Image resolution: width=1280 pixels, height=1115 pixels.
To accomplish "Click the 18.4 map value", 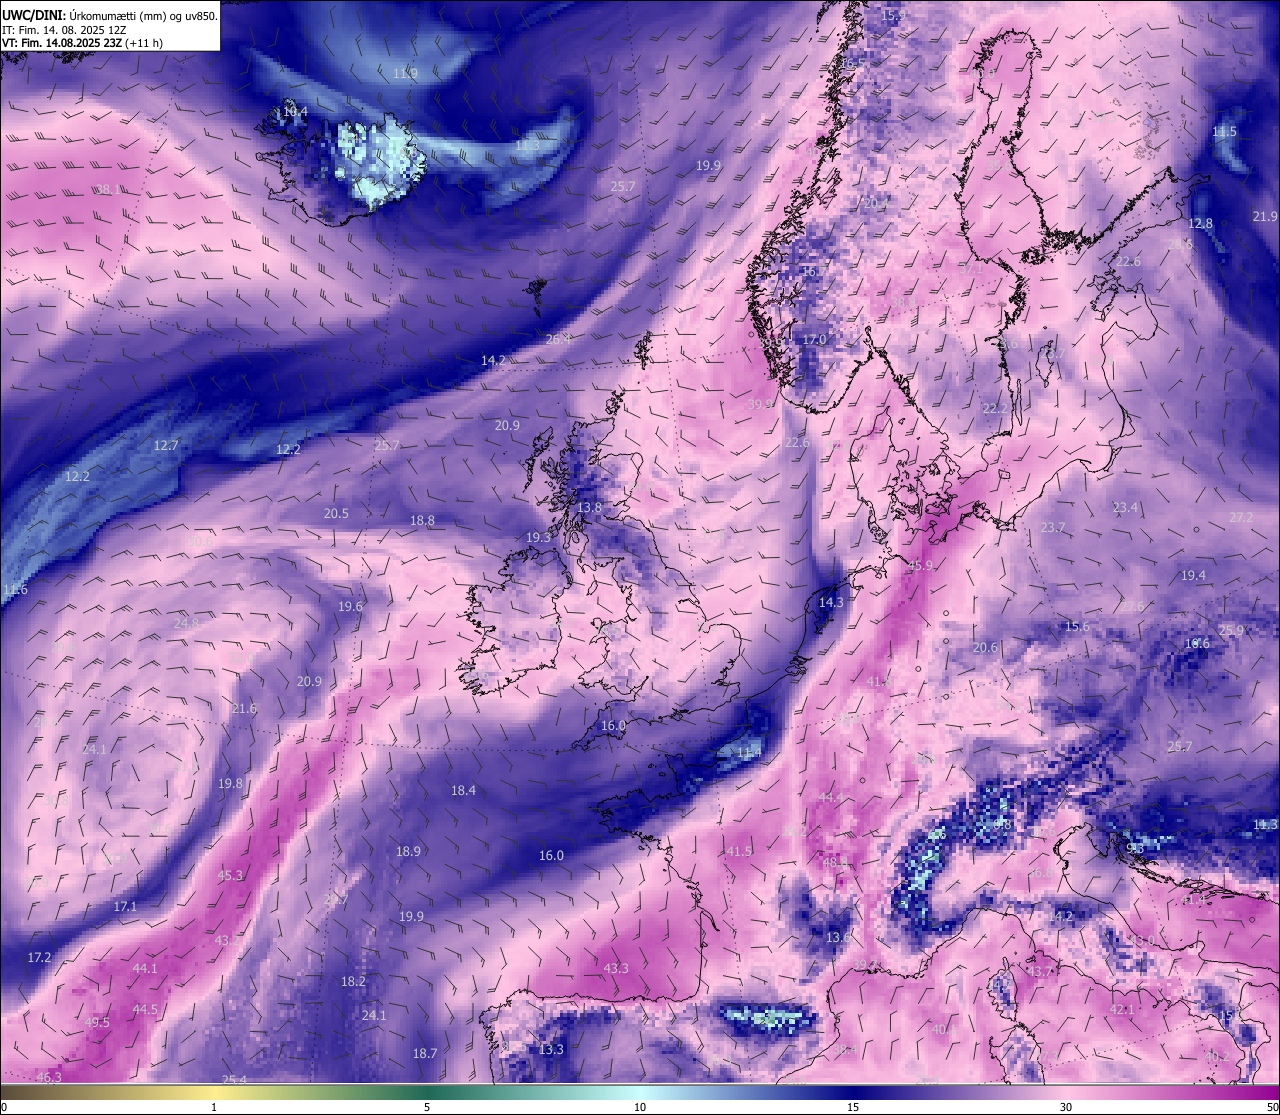I will (x=463, y=790).
